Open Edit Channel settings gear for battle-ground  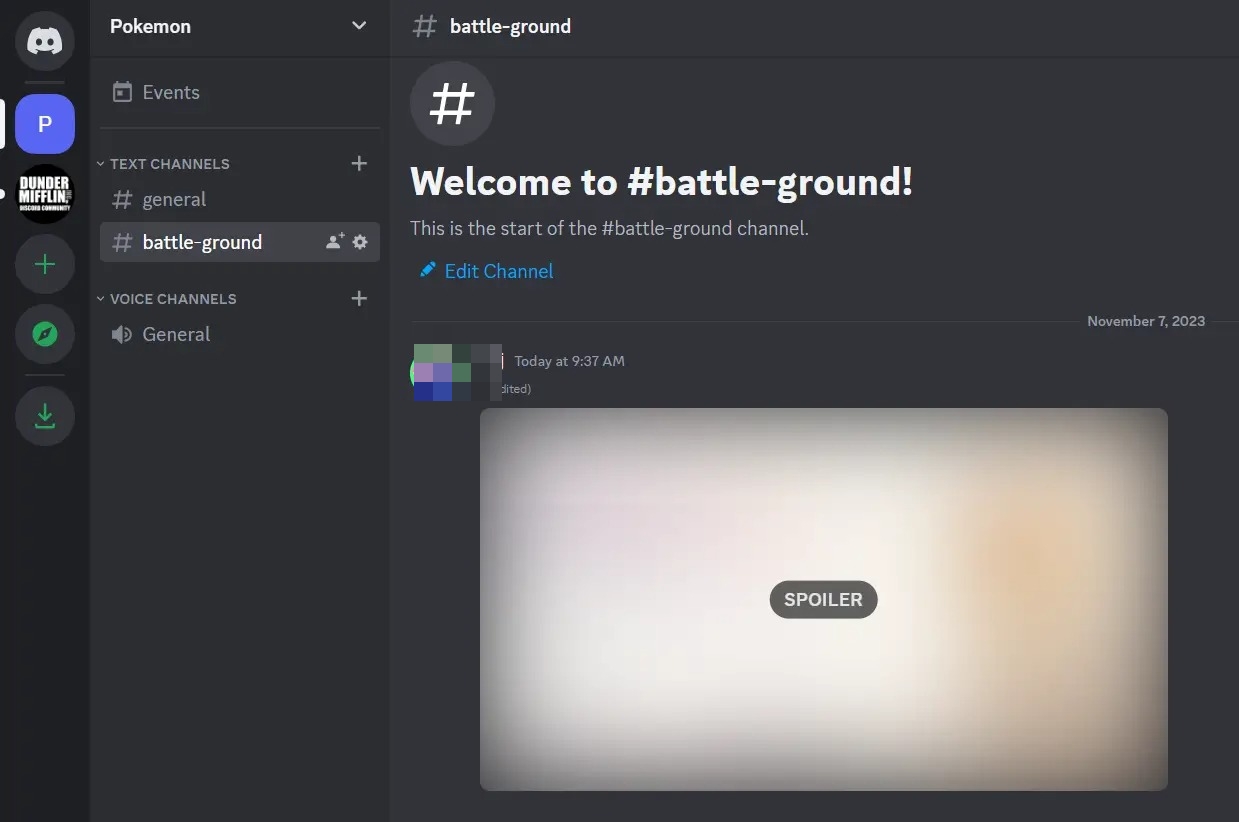click(x=359, y=241)
